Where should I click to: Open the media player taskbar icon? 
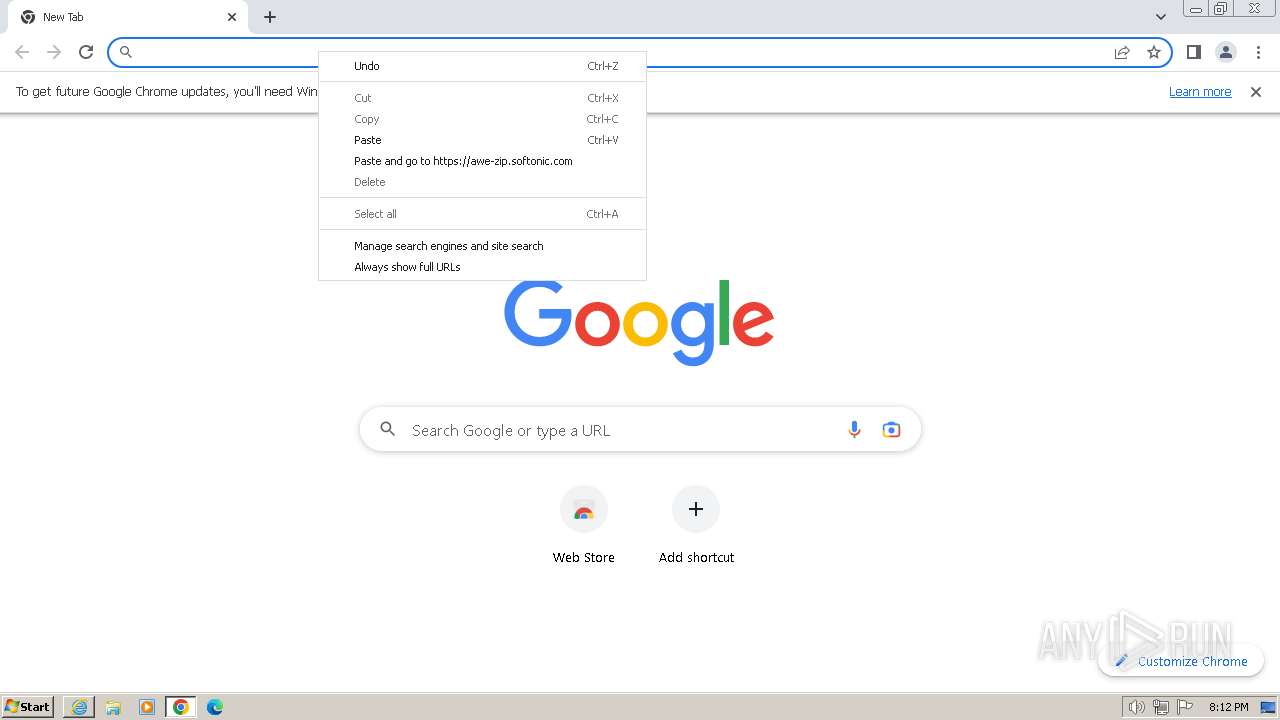pyautogui.click(x=147, y=707)
